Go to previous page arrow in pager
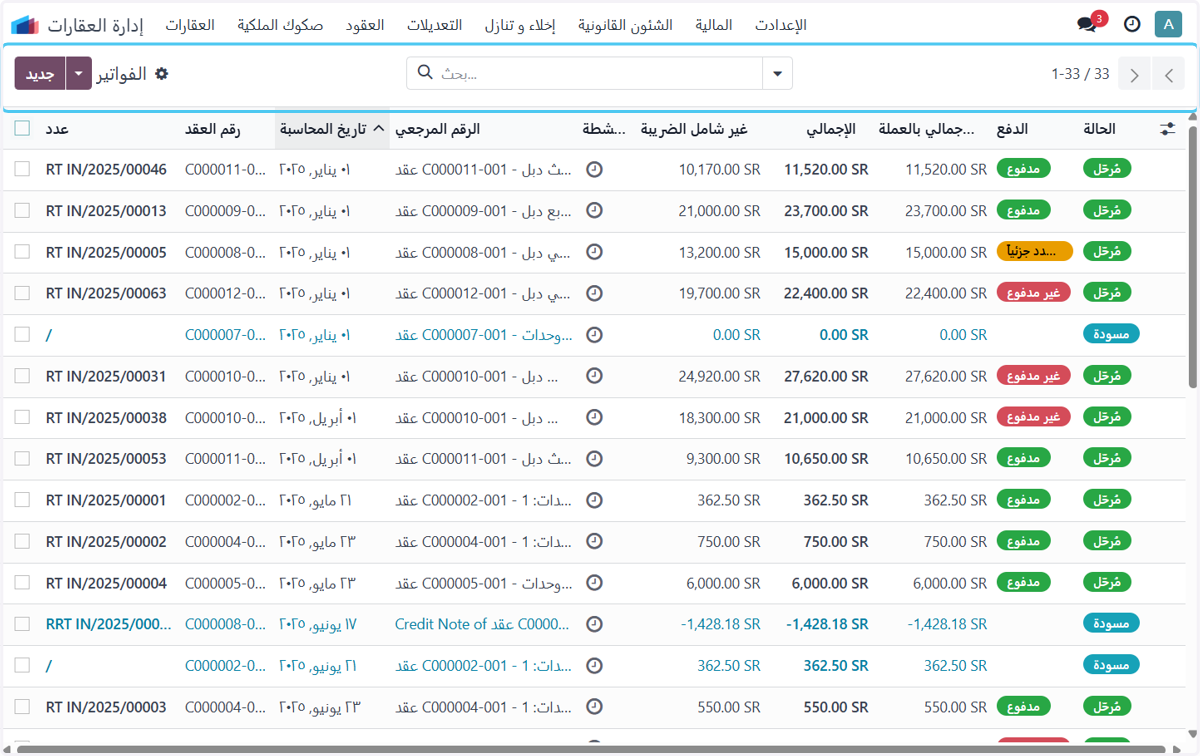The image size is (1200, 756). (1167, 74)
